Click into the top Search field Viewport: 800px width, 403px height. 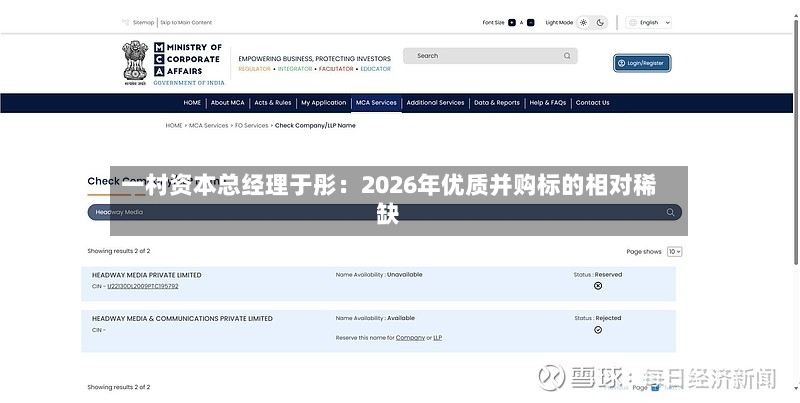[x=490, y=56]
